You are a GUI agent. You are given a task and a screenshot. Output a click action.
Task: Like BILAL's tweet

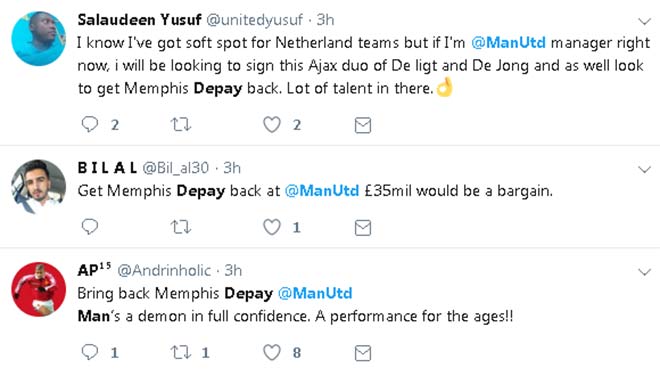coord(272,227)
